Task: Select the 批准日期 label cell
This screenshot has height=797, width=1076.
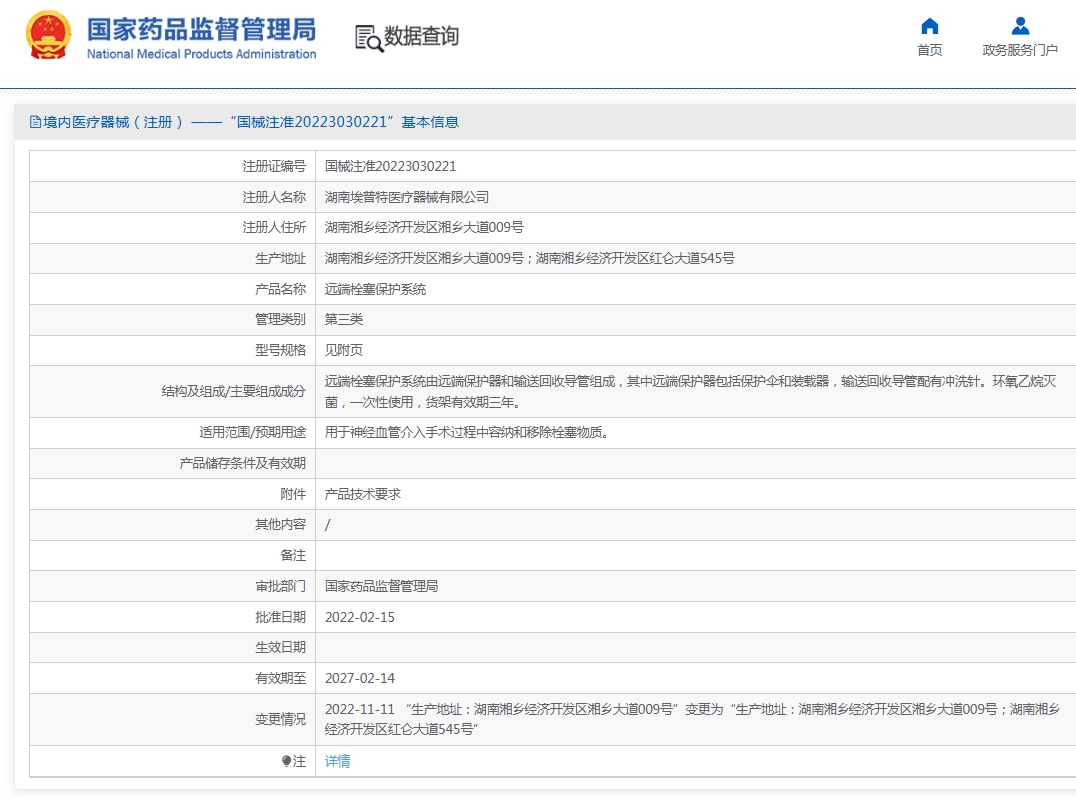Action: click(x=172, y=617)
